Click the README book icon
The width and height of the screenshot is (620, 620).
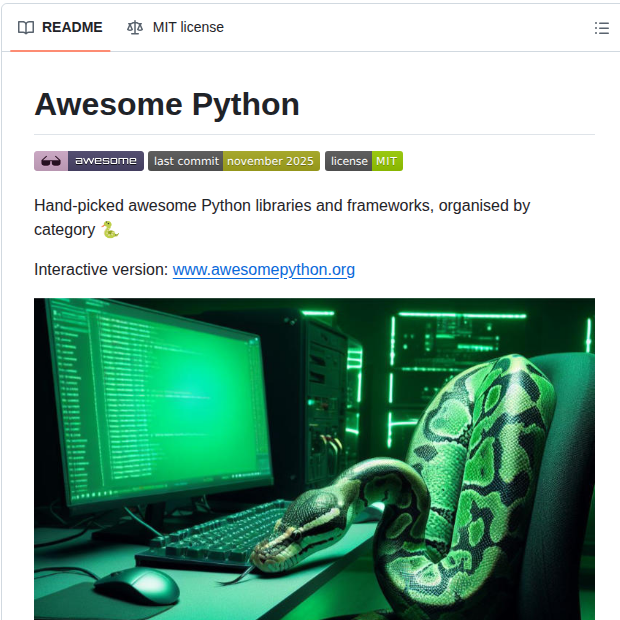click(26, 28)
